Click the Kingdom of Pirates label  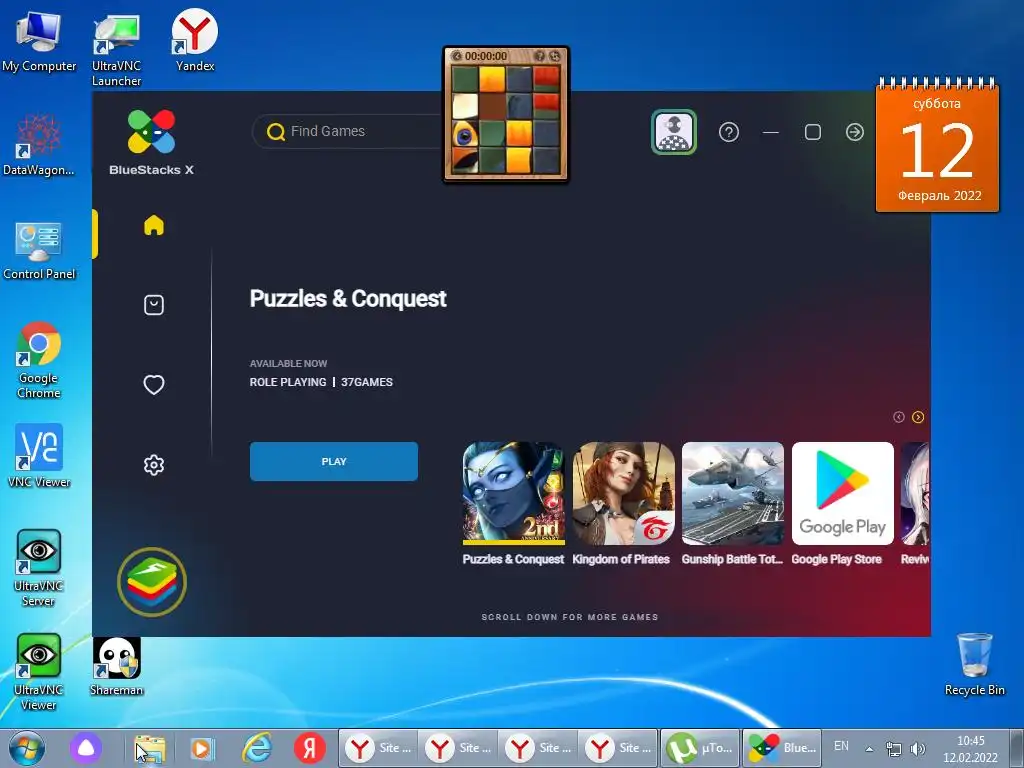point(621,559)
